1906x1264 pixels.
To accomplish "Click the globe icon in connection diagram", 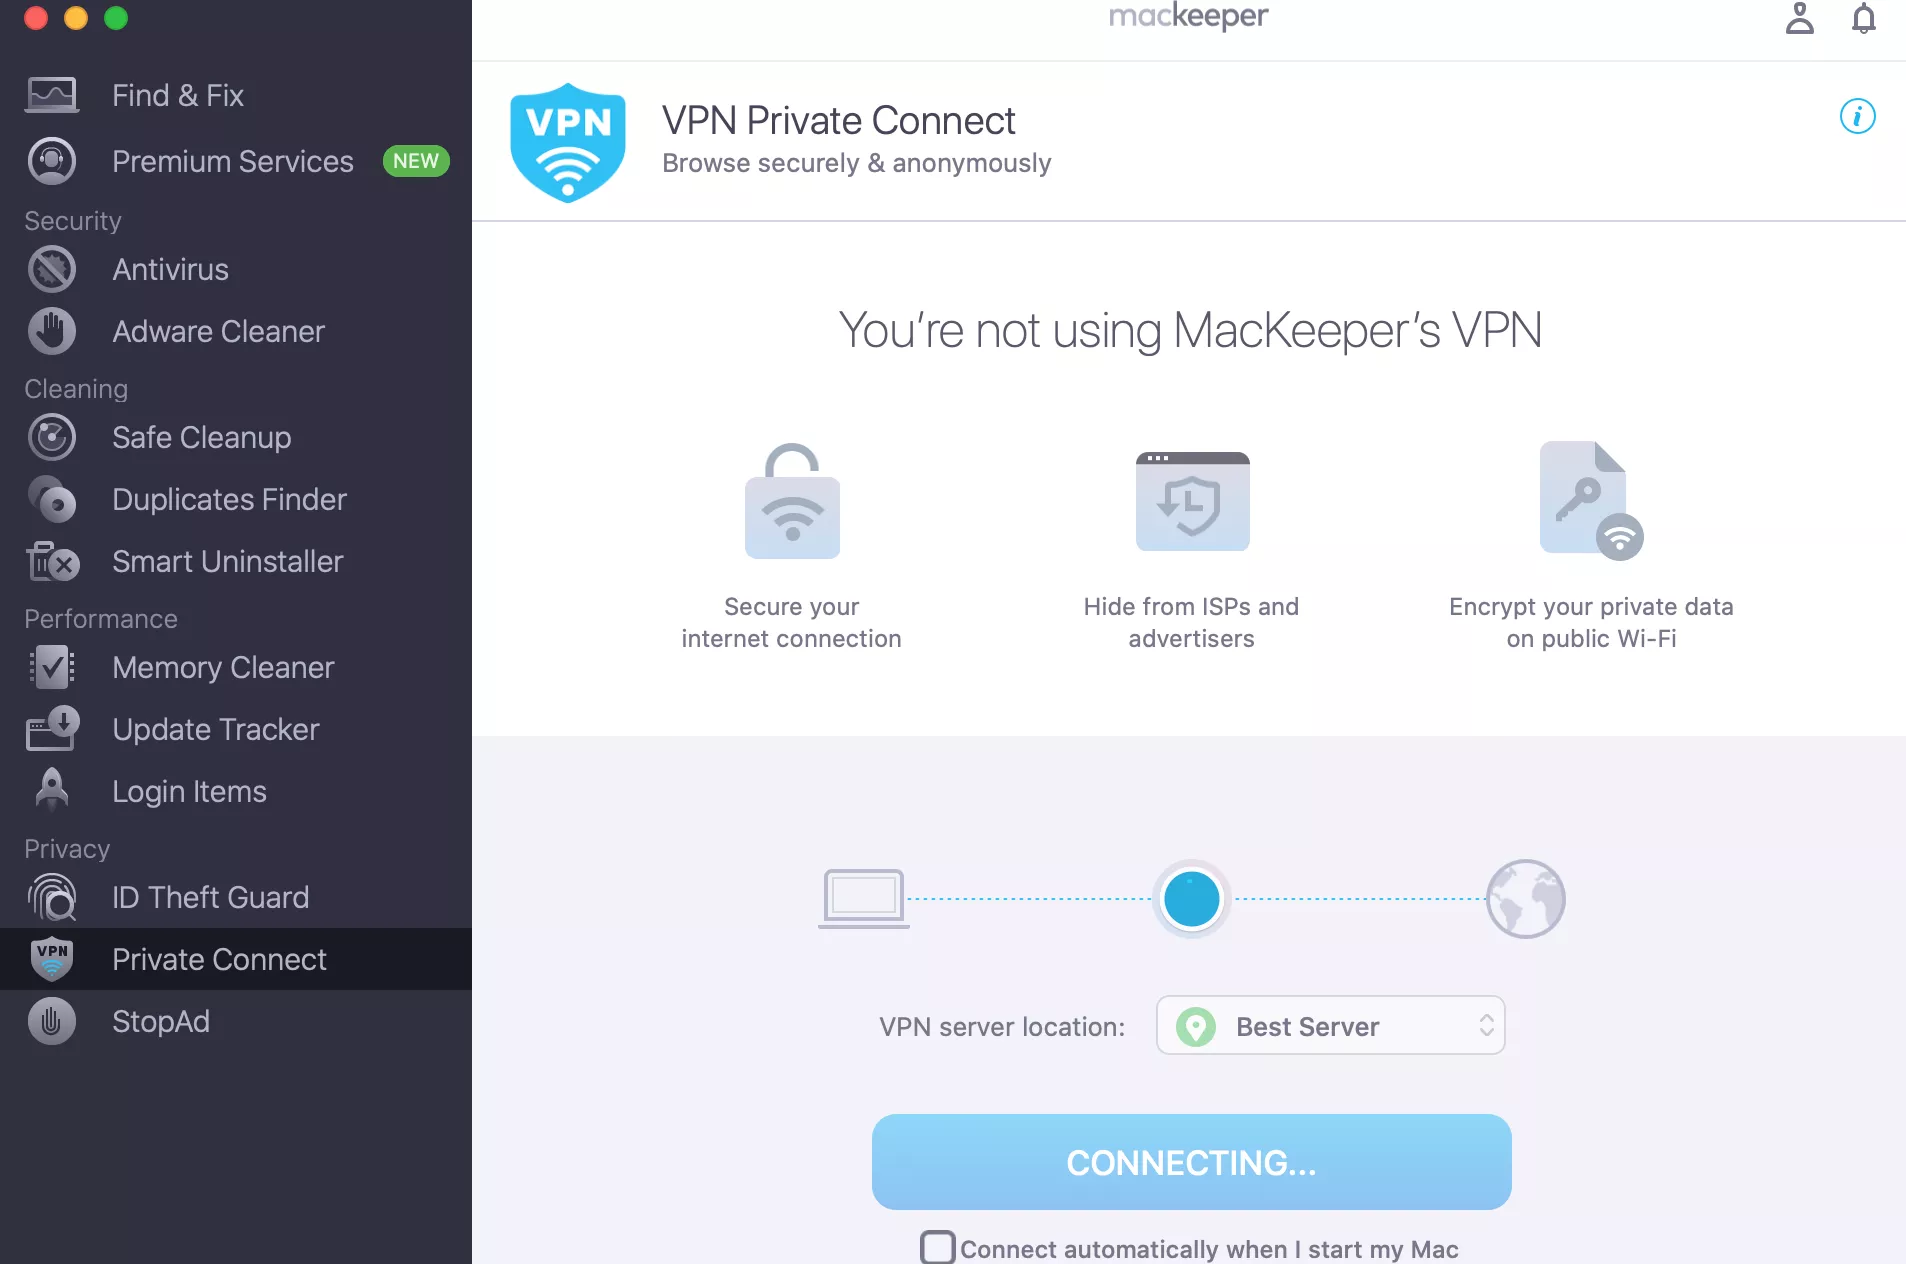I will [1525, 898].
